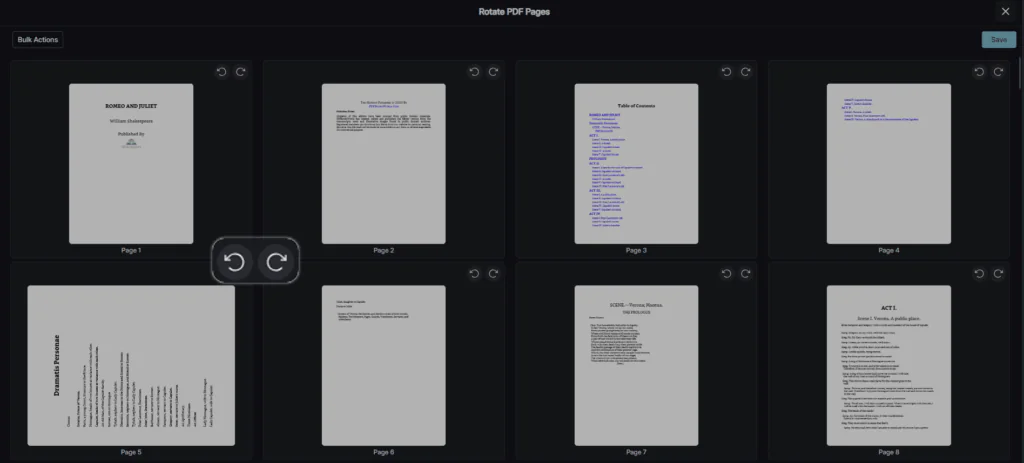Save the rotated PDF pages

tap(998, 40)
